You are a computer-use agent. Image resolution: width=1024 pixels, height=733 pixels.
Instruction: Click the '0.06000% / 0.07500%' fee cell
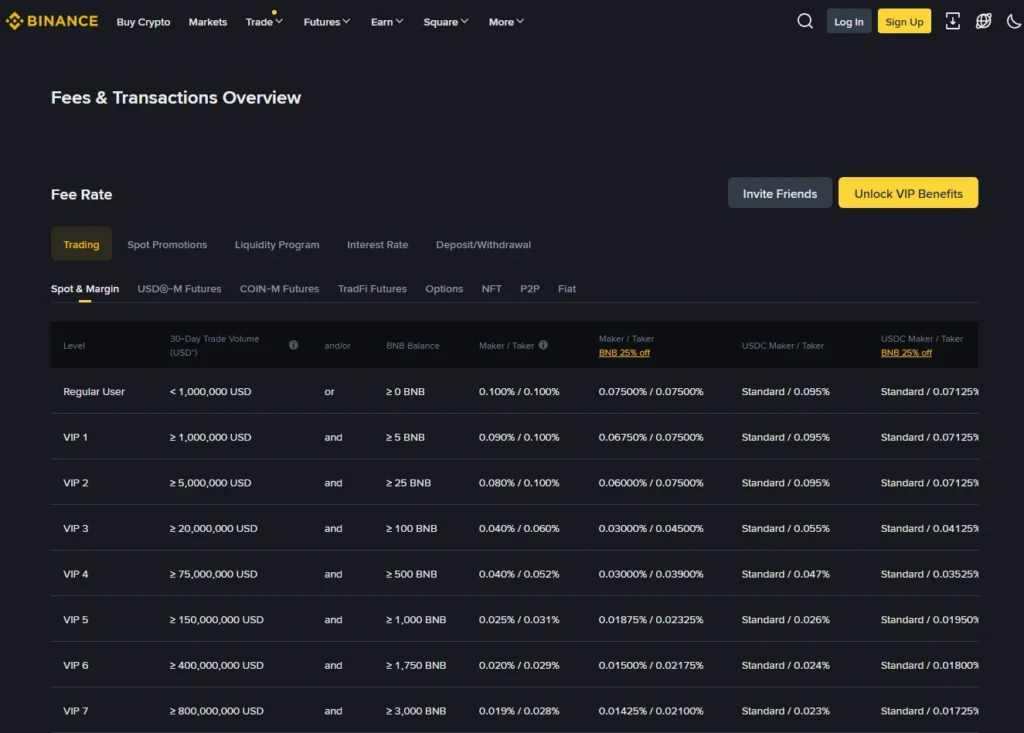click(x=651, y=483)
